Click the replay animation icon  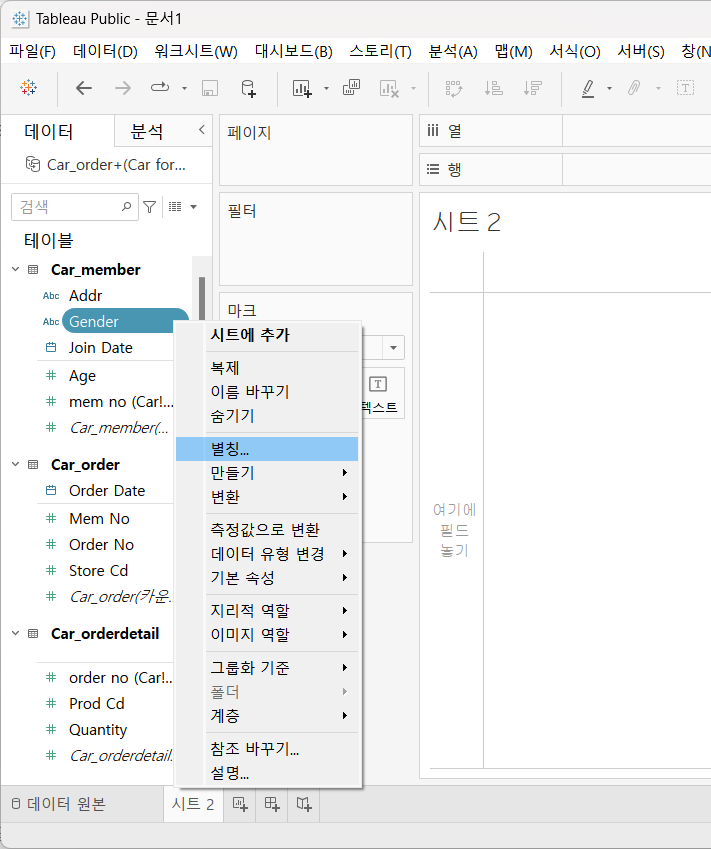(x=160, y=87)
